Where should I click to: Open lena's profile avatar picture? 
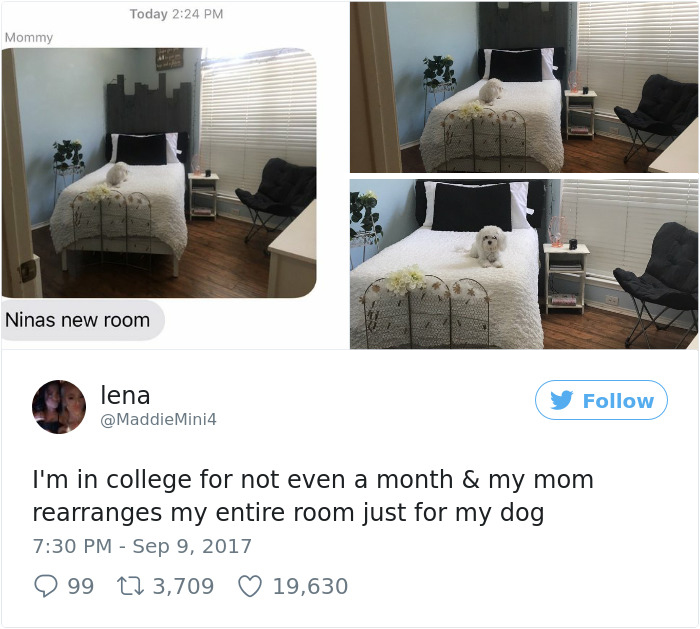pos(59,407)
